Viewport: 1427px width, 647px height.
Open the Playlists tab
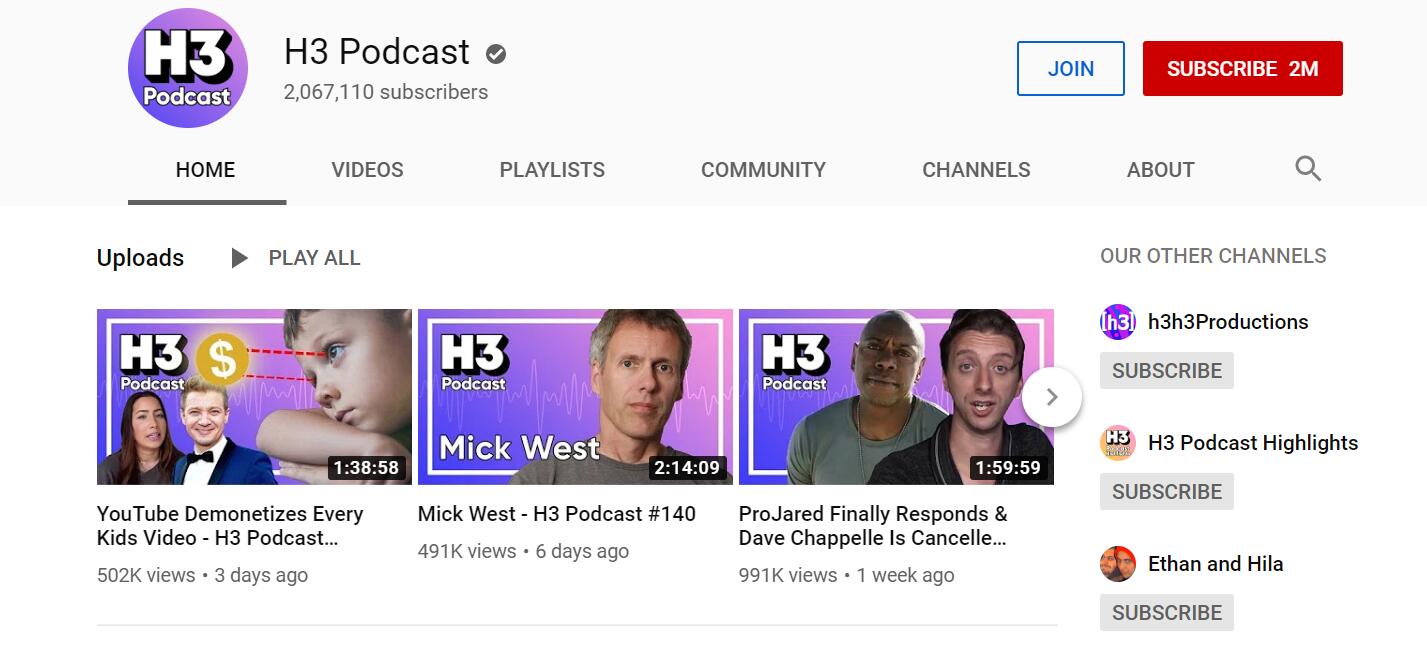tap(552, 170)
